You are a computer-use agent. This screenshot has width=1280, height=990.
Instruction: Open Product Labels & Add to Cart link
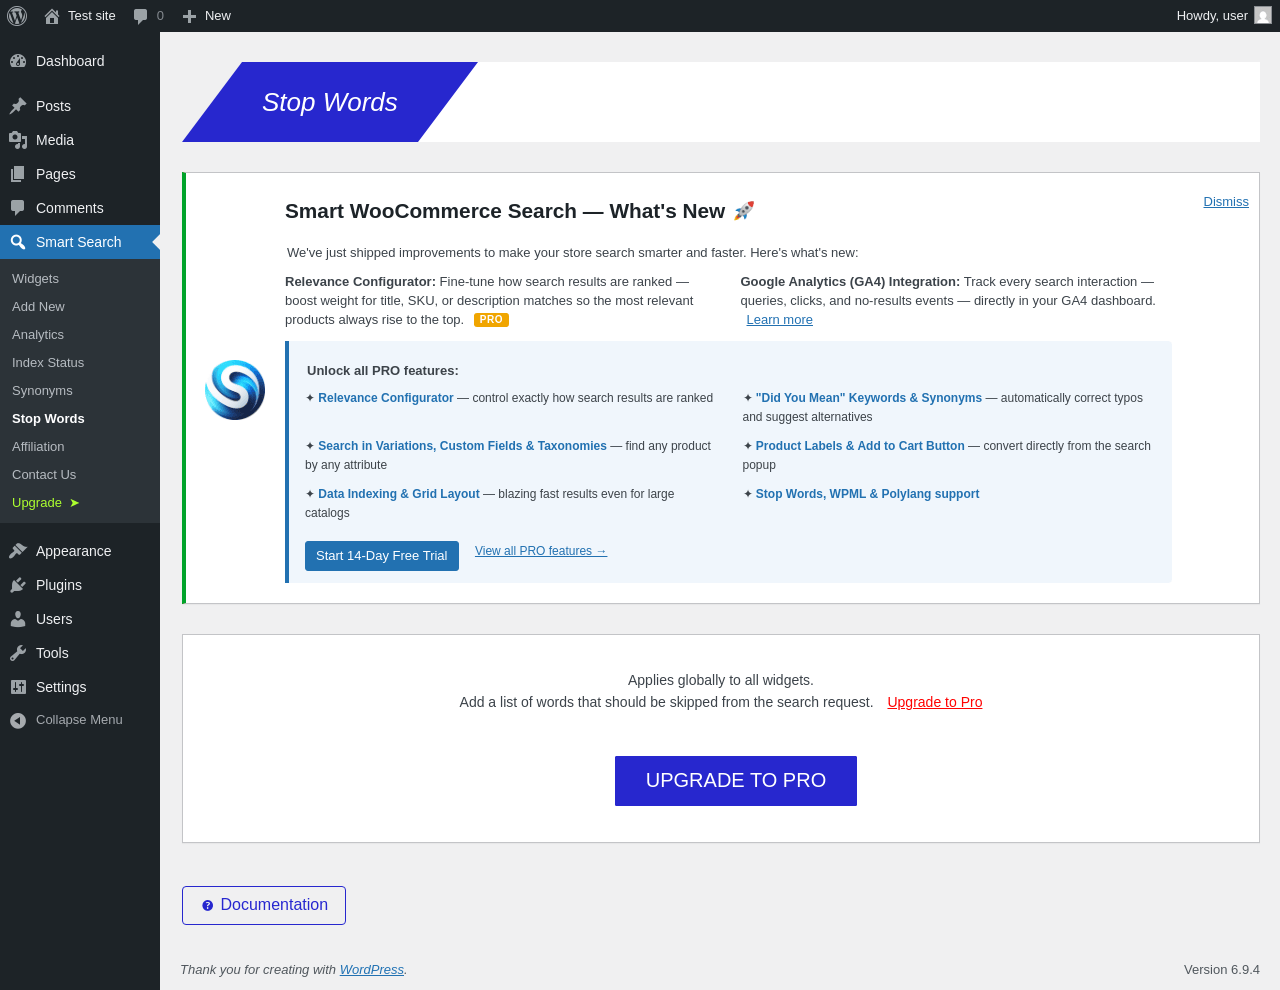pyautogui.click(x=860, y=446)
